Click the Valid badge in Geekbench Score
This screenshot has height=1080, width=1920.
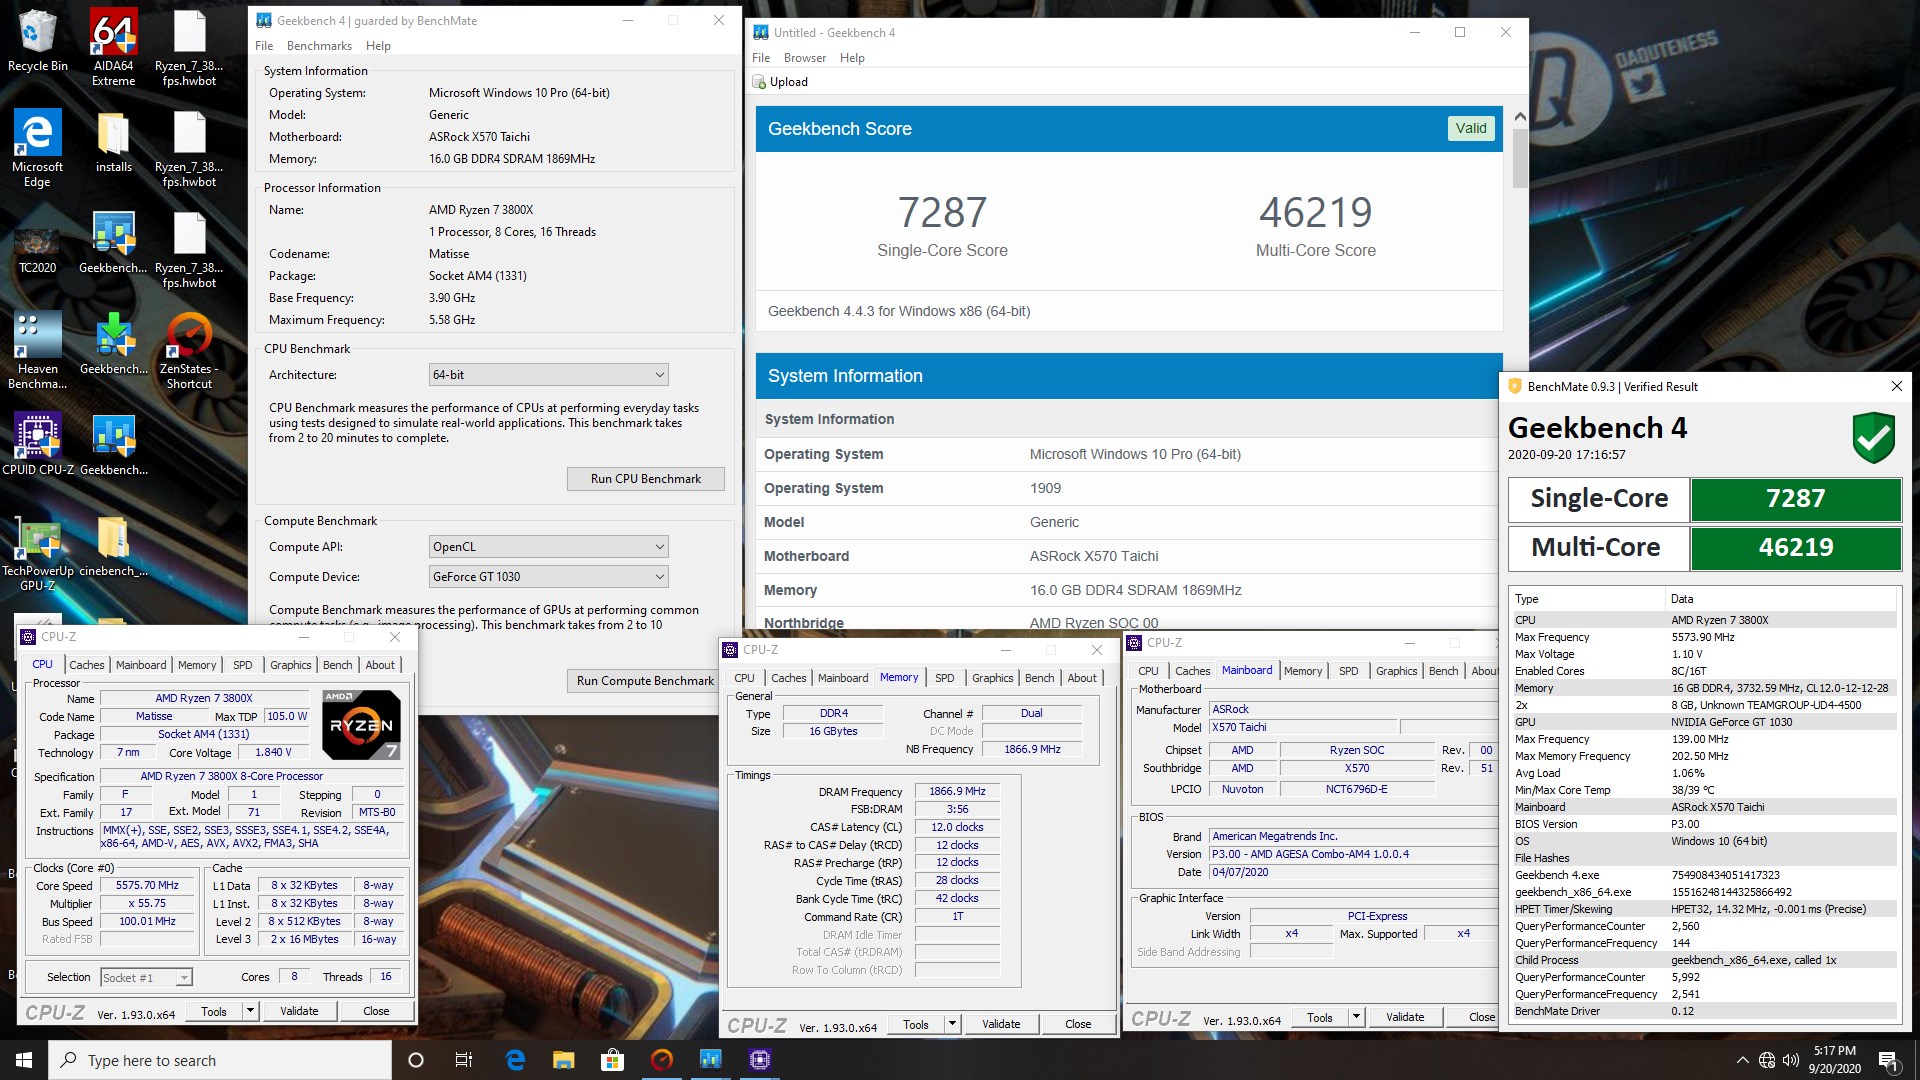(1471, 128)
